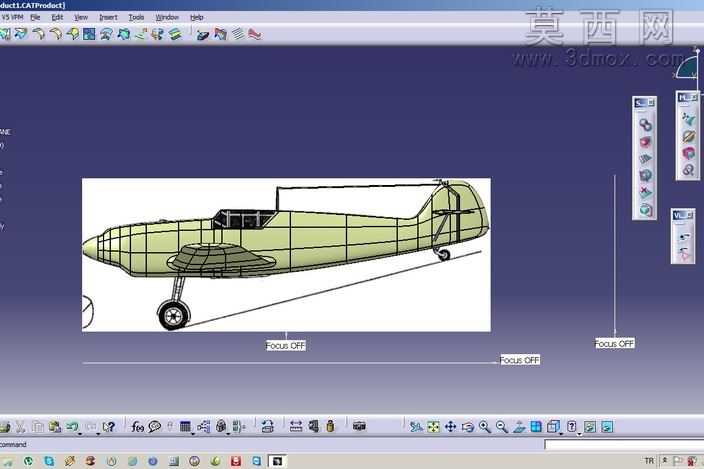Open the Help menu
This screenshot has height=469, width=704.
click(197, 17)
